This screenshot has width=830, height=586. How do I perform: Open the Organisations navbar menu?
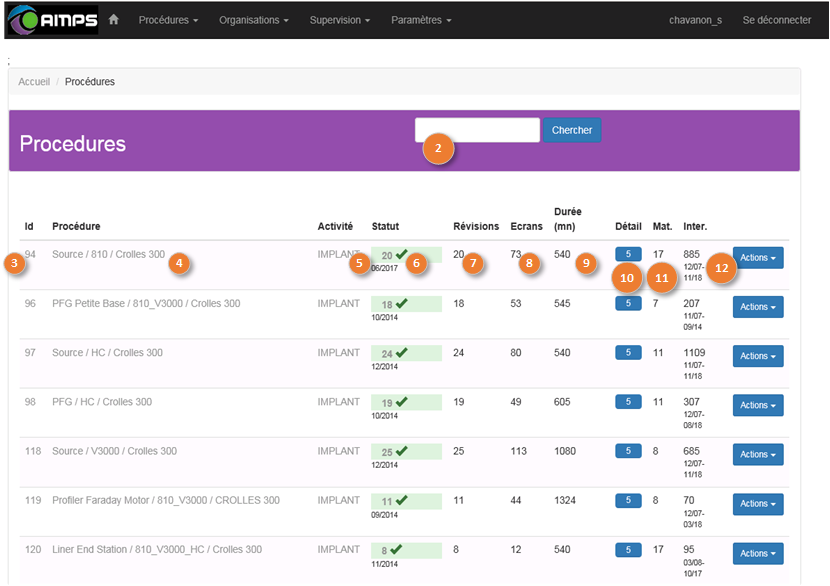click(x=254, y=20)
